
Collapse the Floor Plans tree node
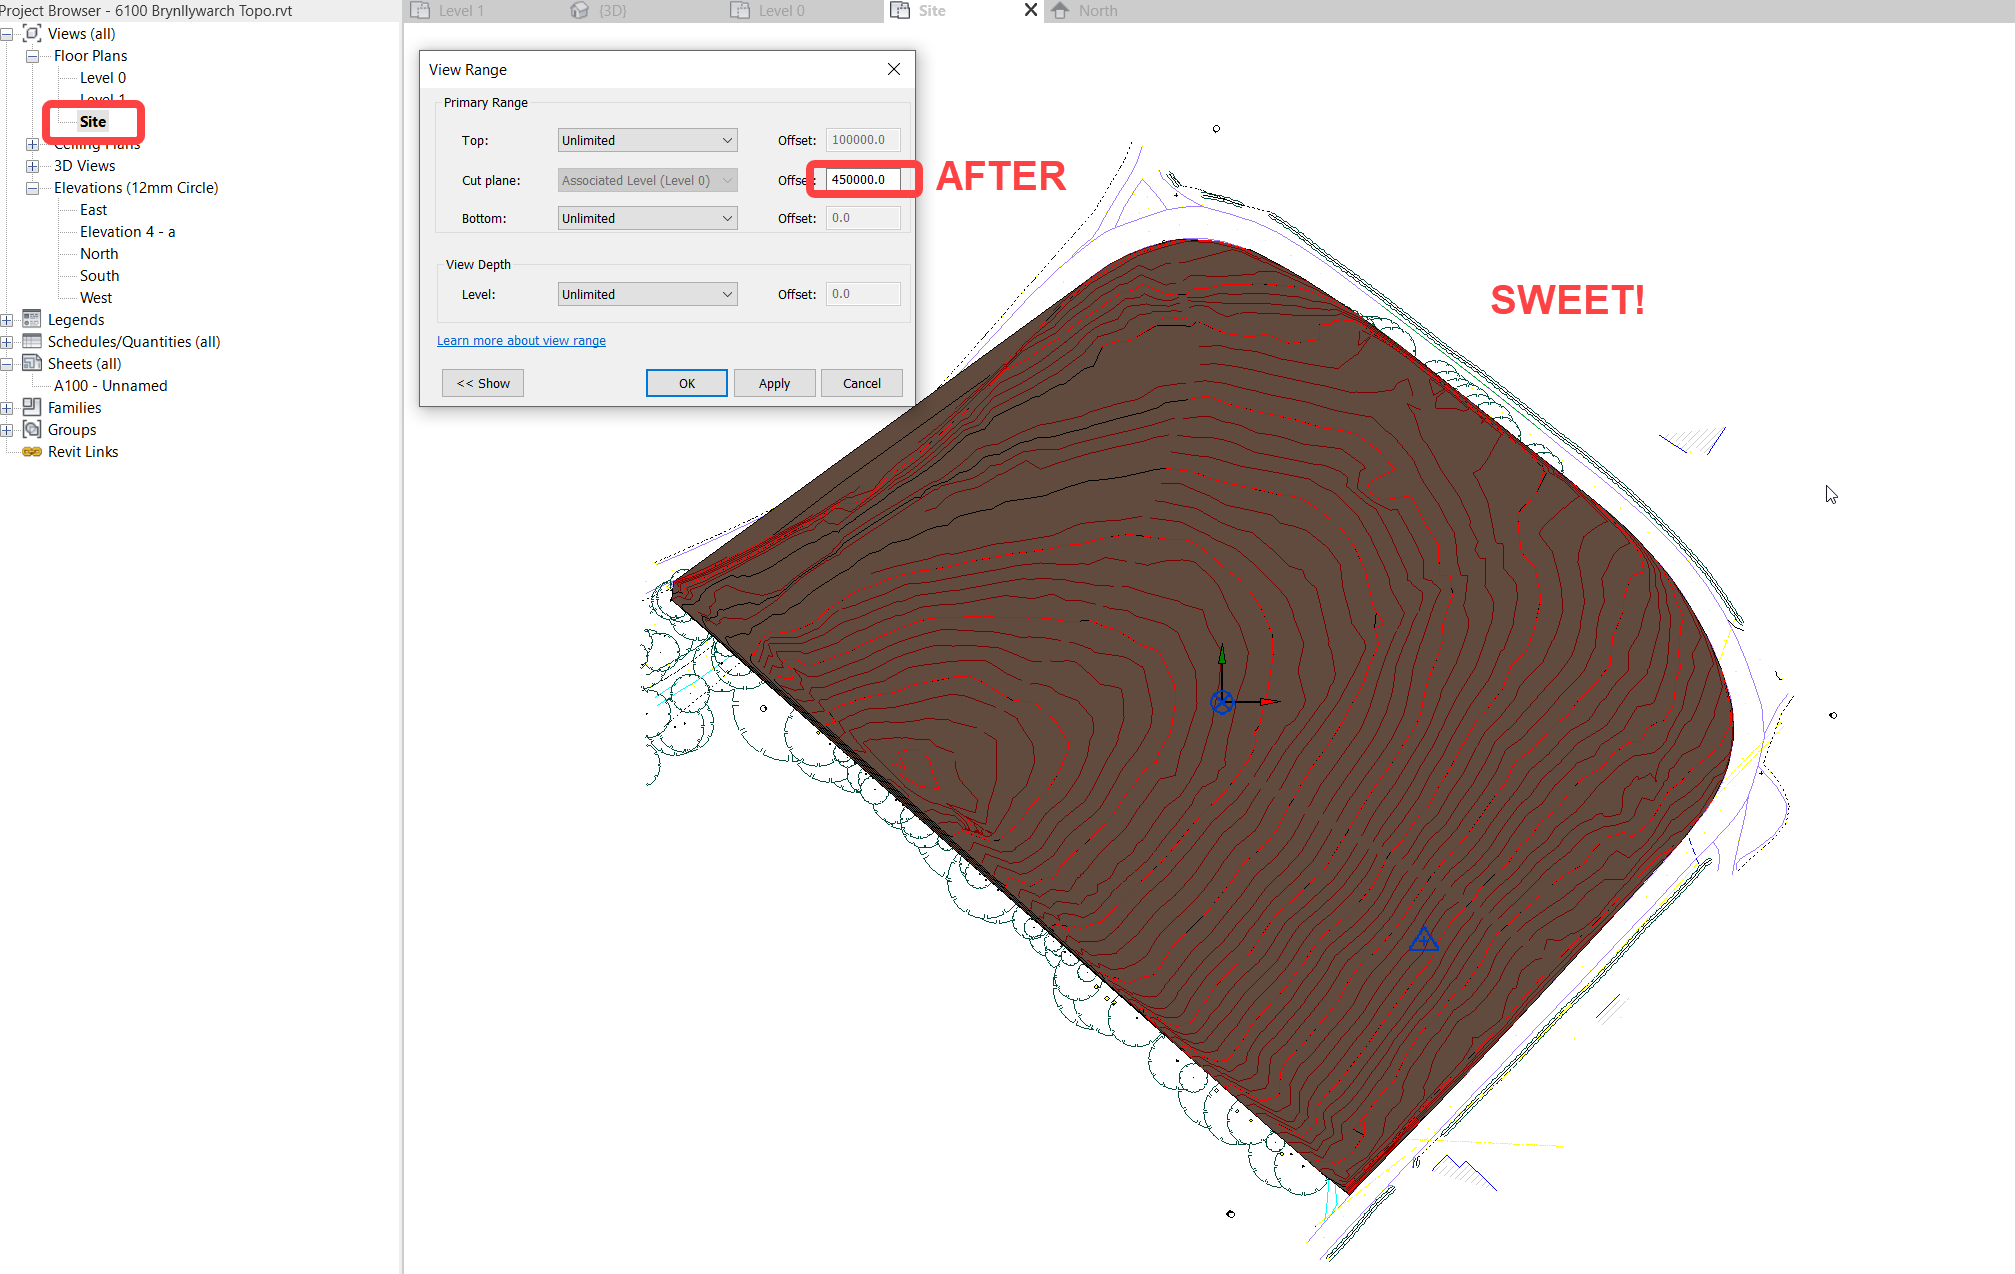point(32,56)
